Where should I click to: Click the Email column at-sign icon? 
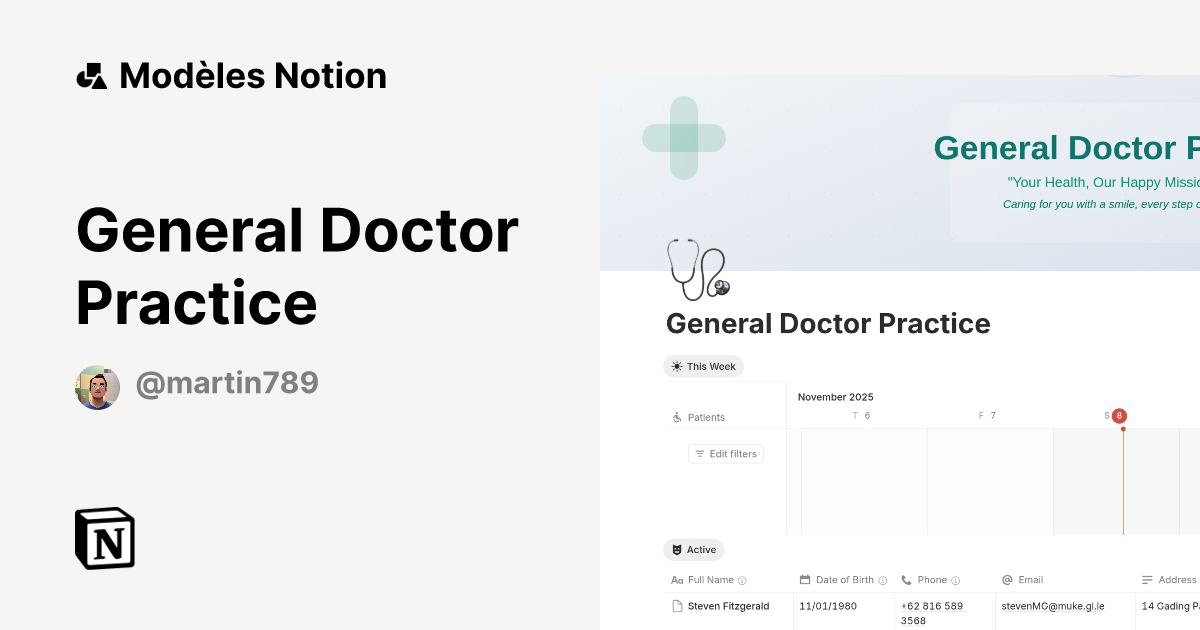tap(1007, 580)
